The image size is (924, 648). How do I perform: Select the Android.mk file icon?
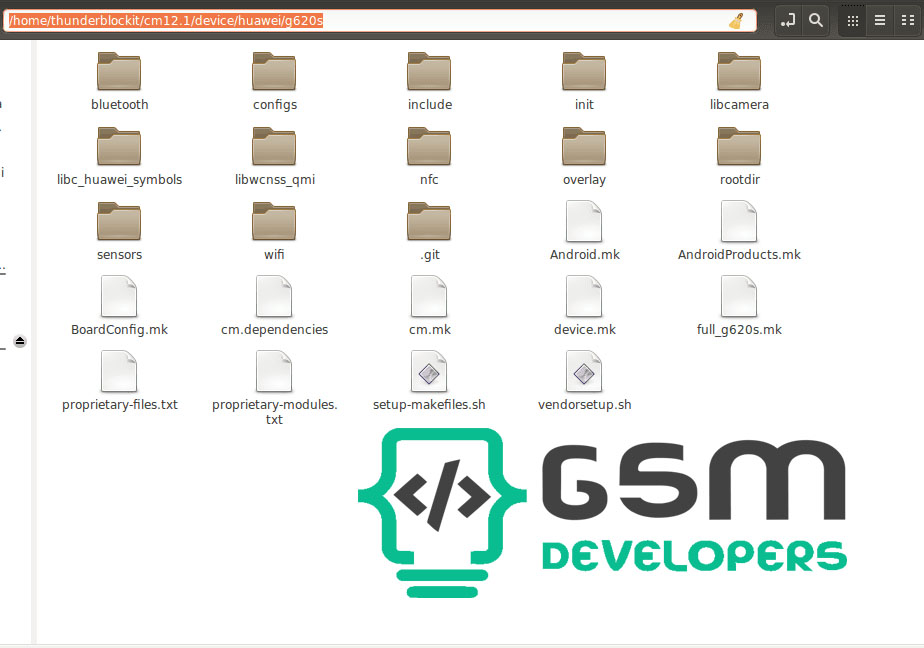click(584, 221)
